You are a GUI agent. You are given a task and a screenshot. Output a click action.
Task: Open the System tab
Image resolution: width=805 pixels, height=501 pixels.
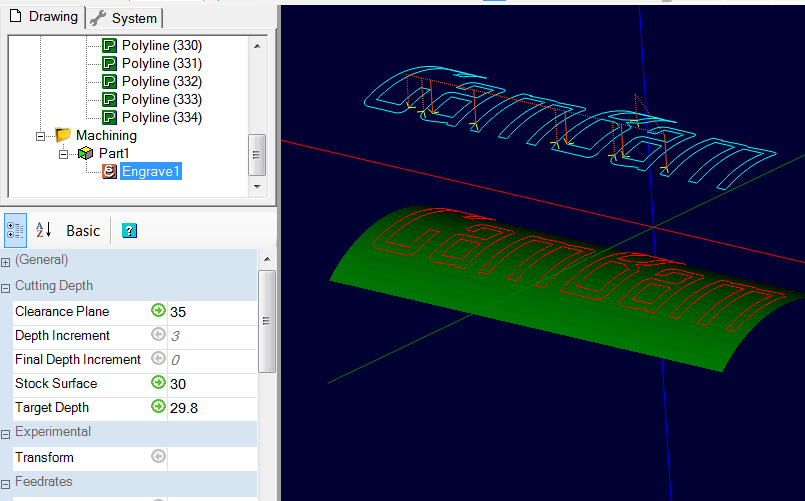click(124, 18)
